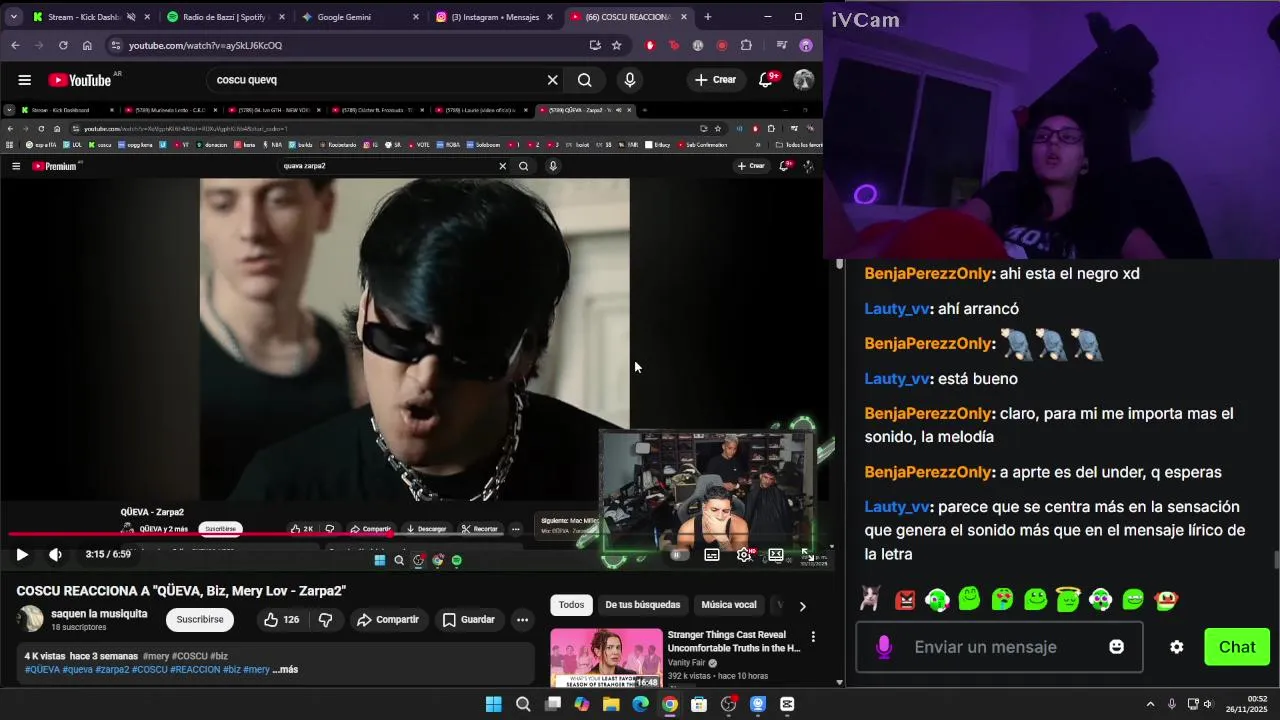Select the De tus búsquedas chip
This screenshot has width=1280, height=720.
(x=642, y=605)
